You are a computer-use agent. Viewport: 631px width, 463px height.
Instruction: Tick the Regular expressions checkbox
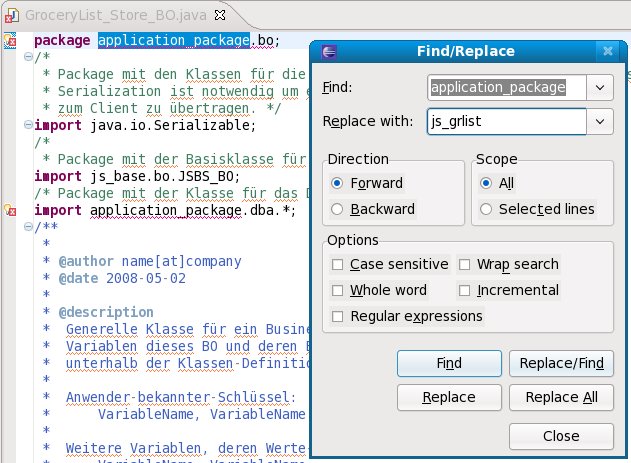click(338, 317)
